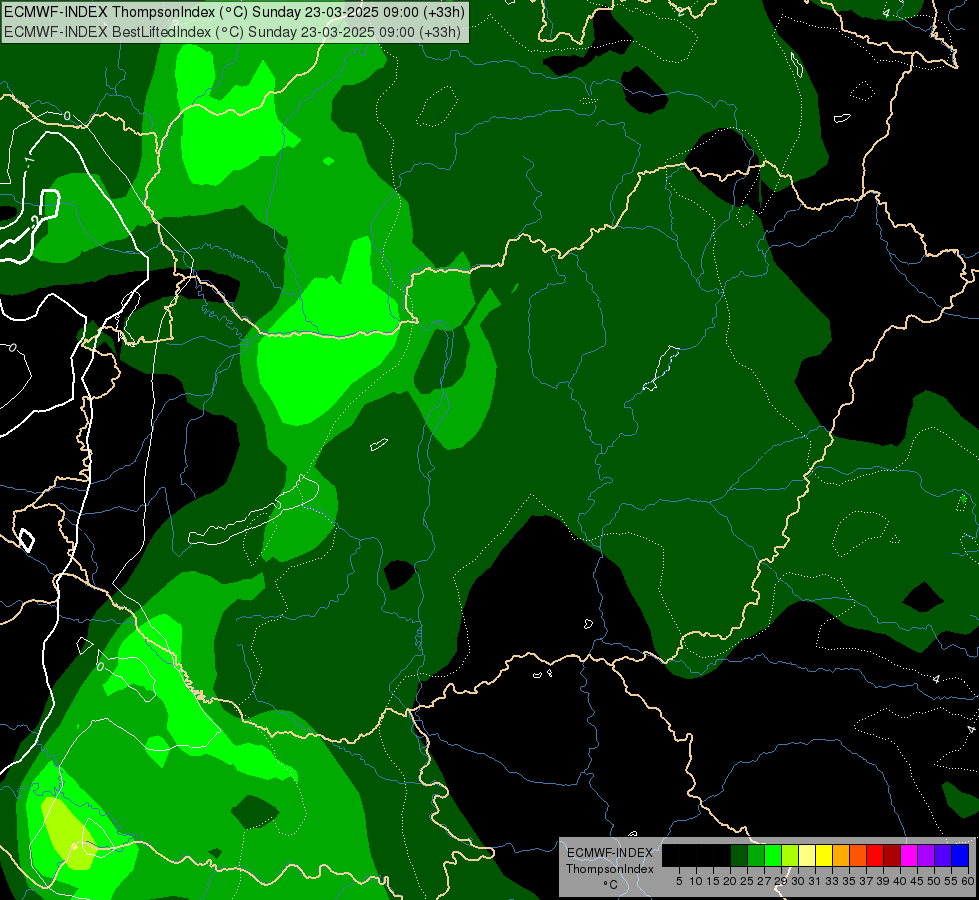Pick the blue 55-60 legend swatch
The width and height of the screenshot is (979, 900).
[x=960, y=855]
